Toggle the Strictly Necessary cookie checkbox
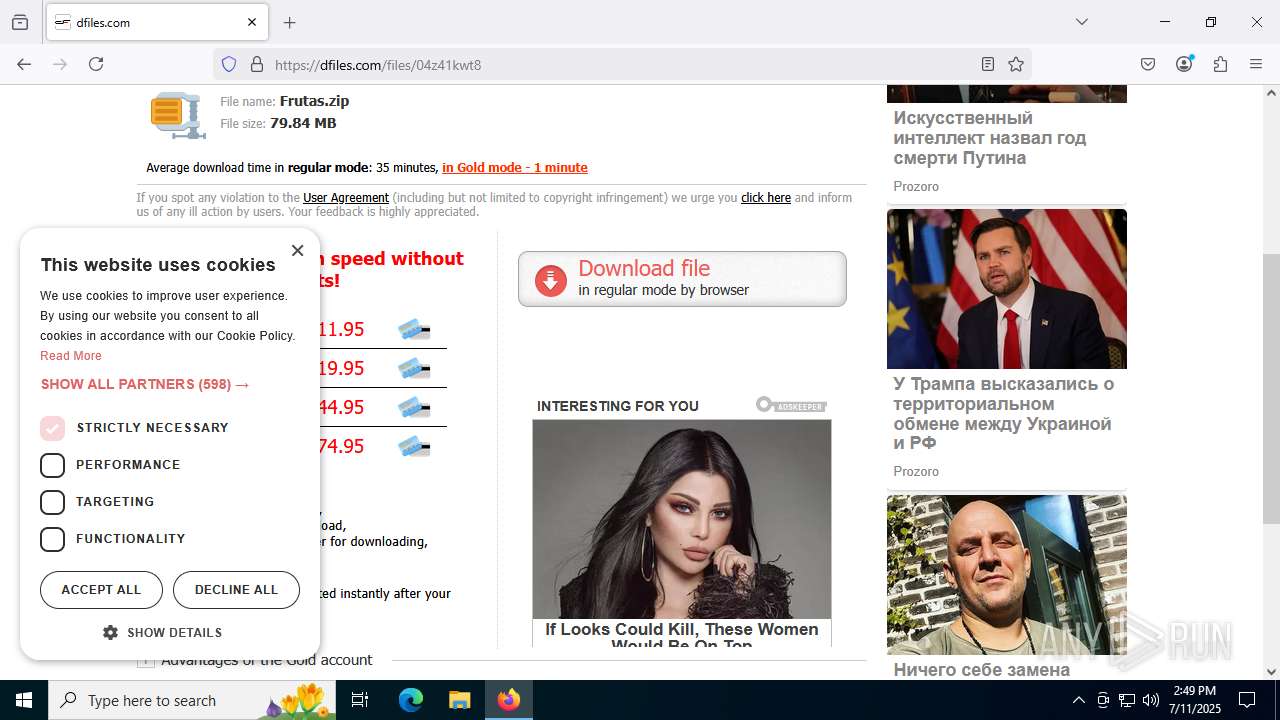The image size is (1280, 720). (x=52, y=428)
